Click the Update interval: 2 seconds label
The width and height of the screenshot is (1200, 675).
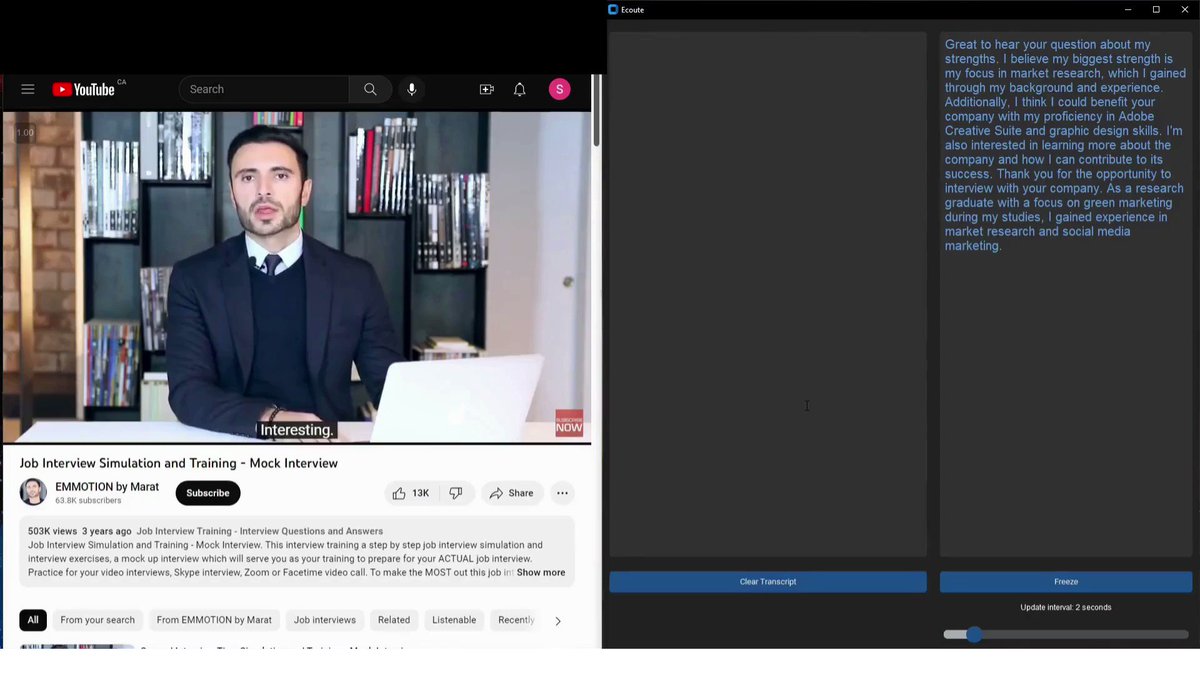[1066, 607]
